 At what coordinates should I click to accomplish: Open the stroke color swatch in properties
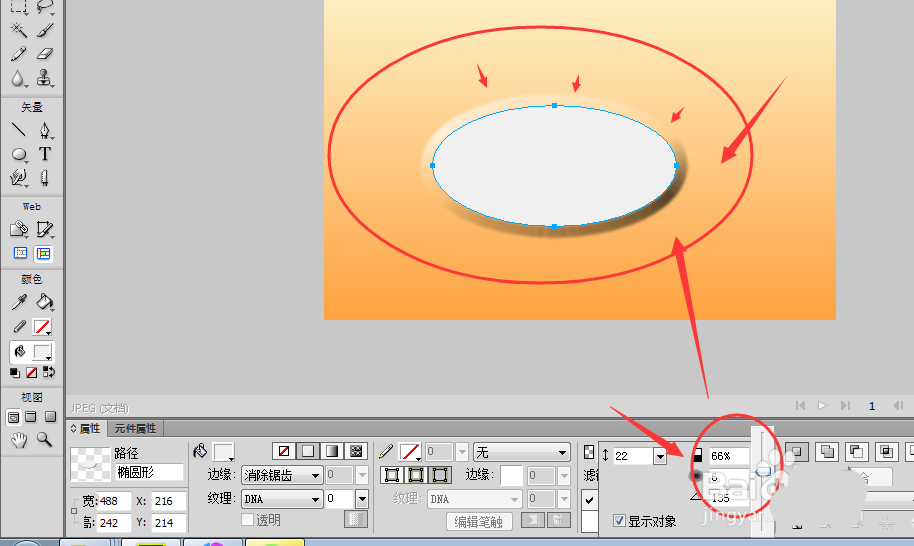pos(410,452)
